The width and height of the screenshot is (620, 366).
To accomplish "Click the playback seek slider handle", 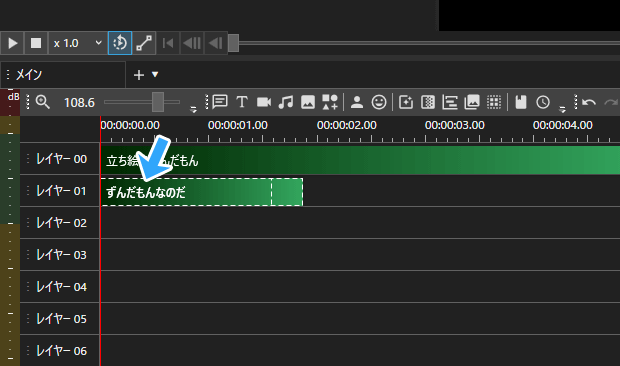I will click(233, 43).
